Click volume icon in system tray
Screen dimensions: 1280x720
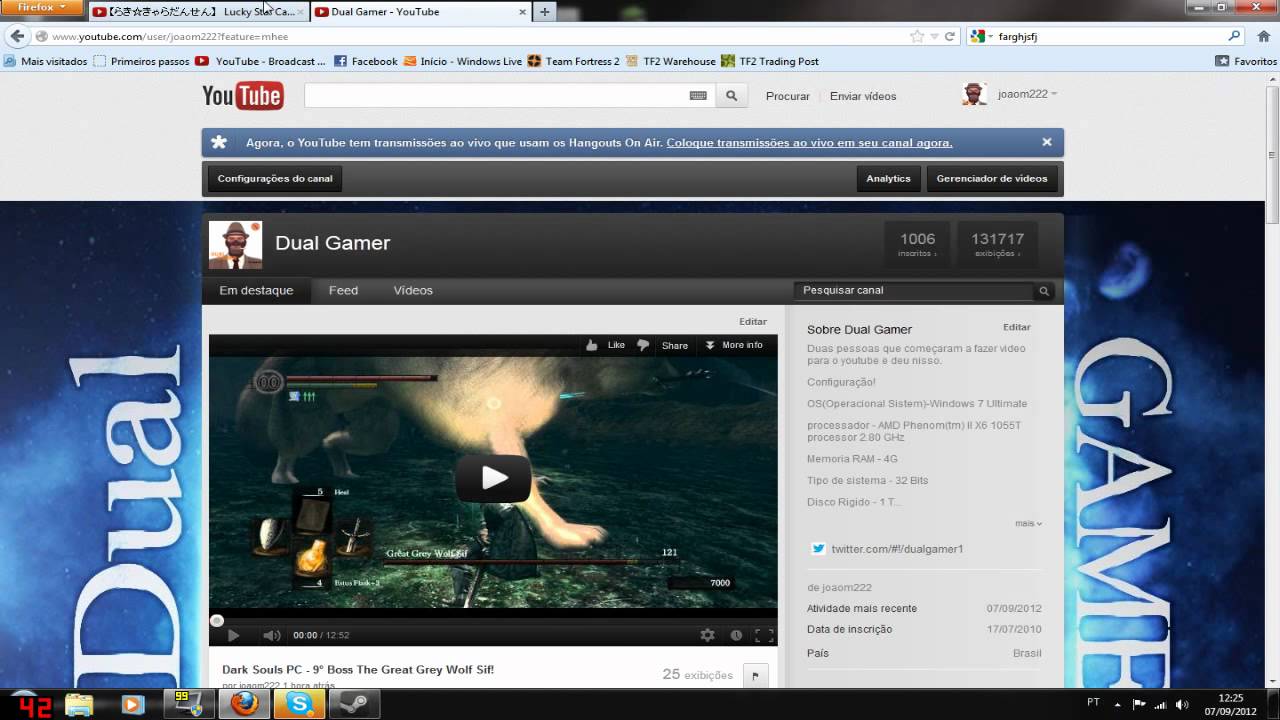(1182, 704)
